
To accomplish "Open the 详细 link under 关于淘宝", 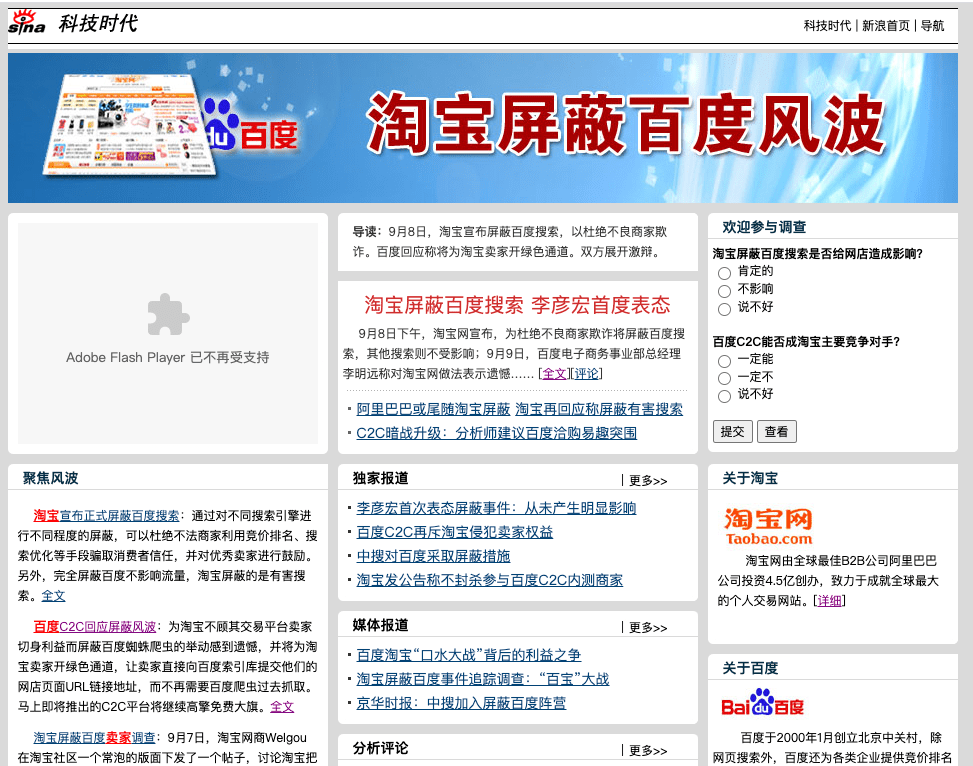I will click(830, 600).
